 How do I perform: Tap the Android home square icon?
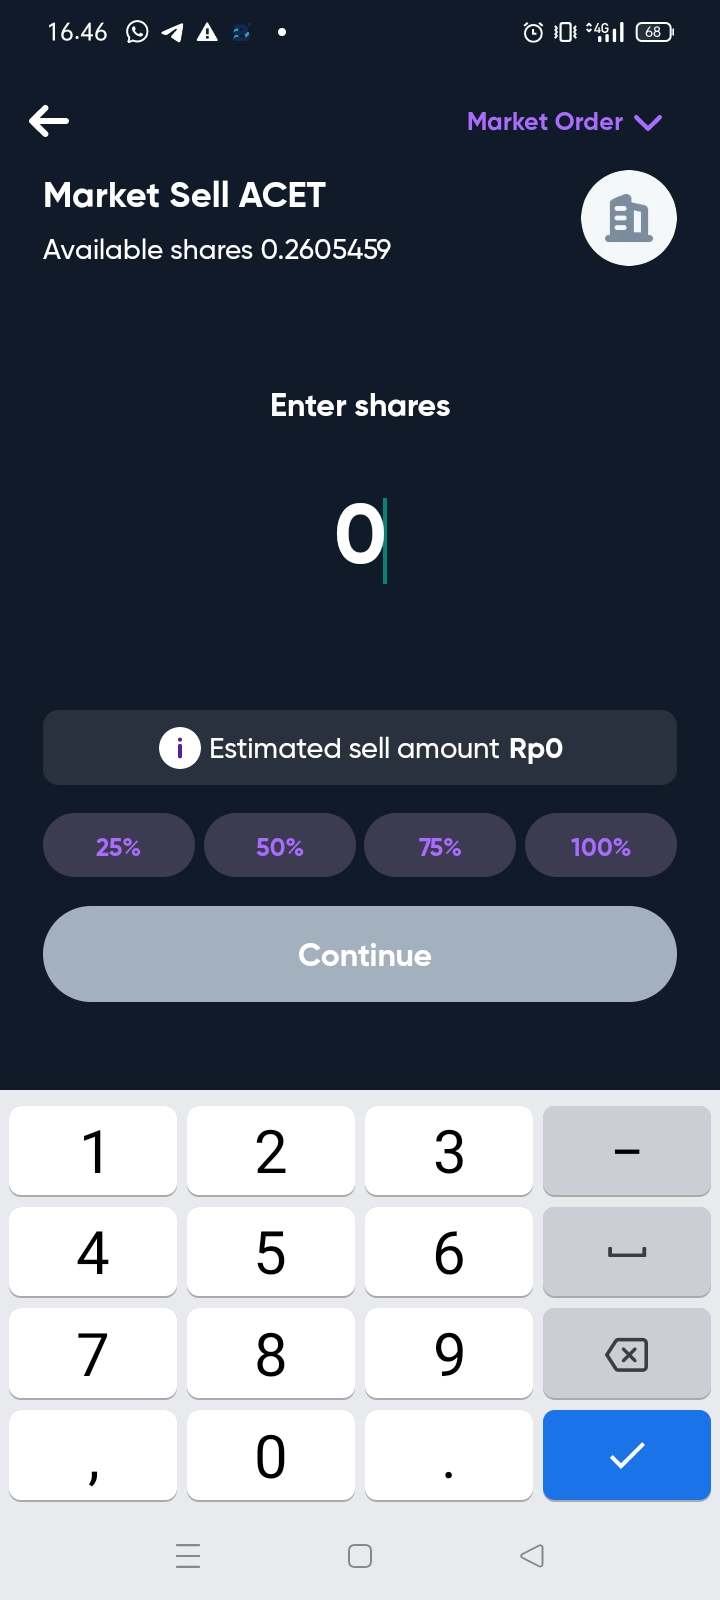(x=360, y=1556)
